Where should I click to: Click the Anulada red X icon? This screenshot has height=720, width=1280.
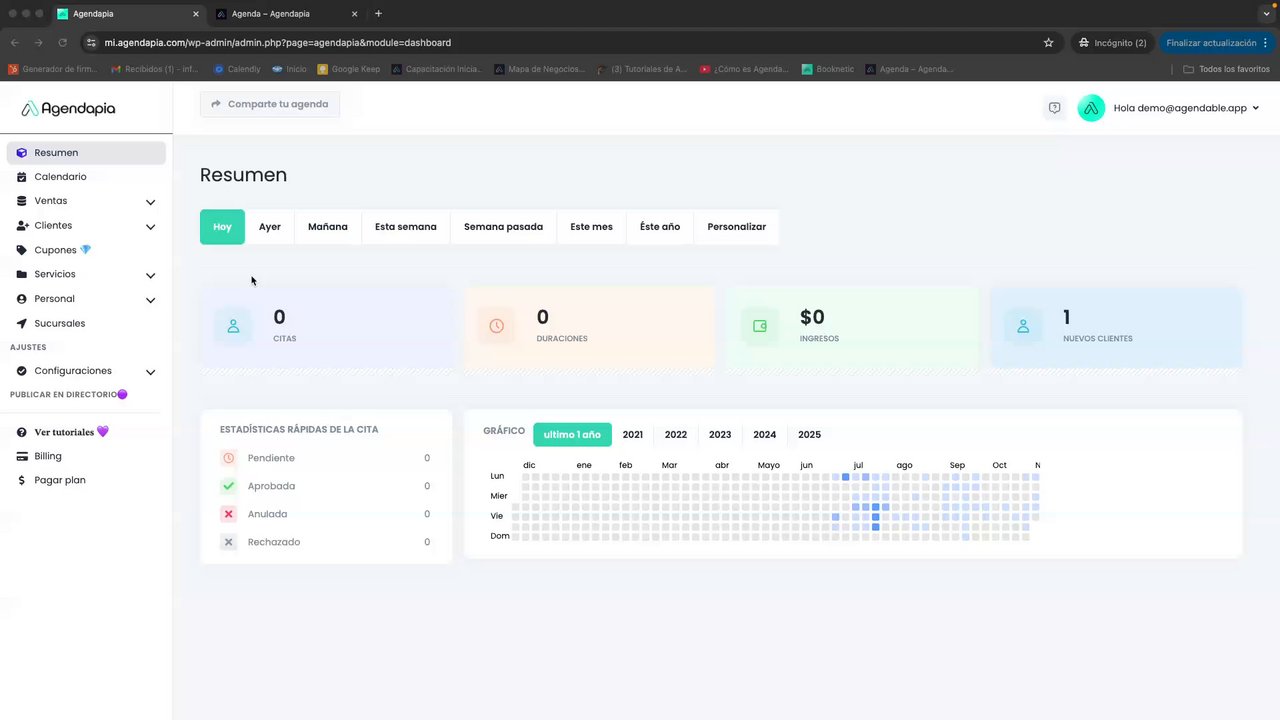click(x=228, y=514)
